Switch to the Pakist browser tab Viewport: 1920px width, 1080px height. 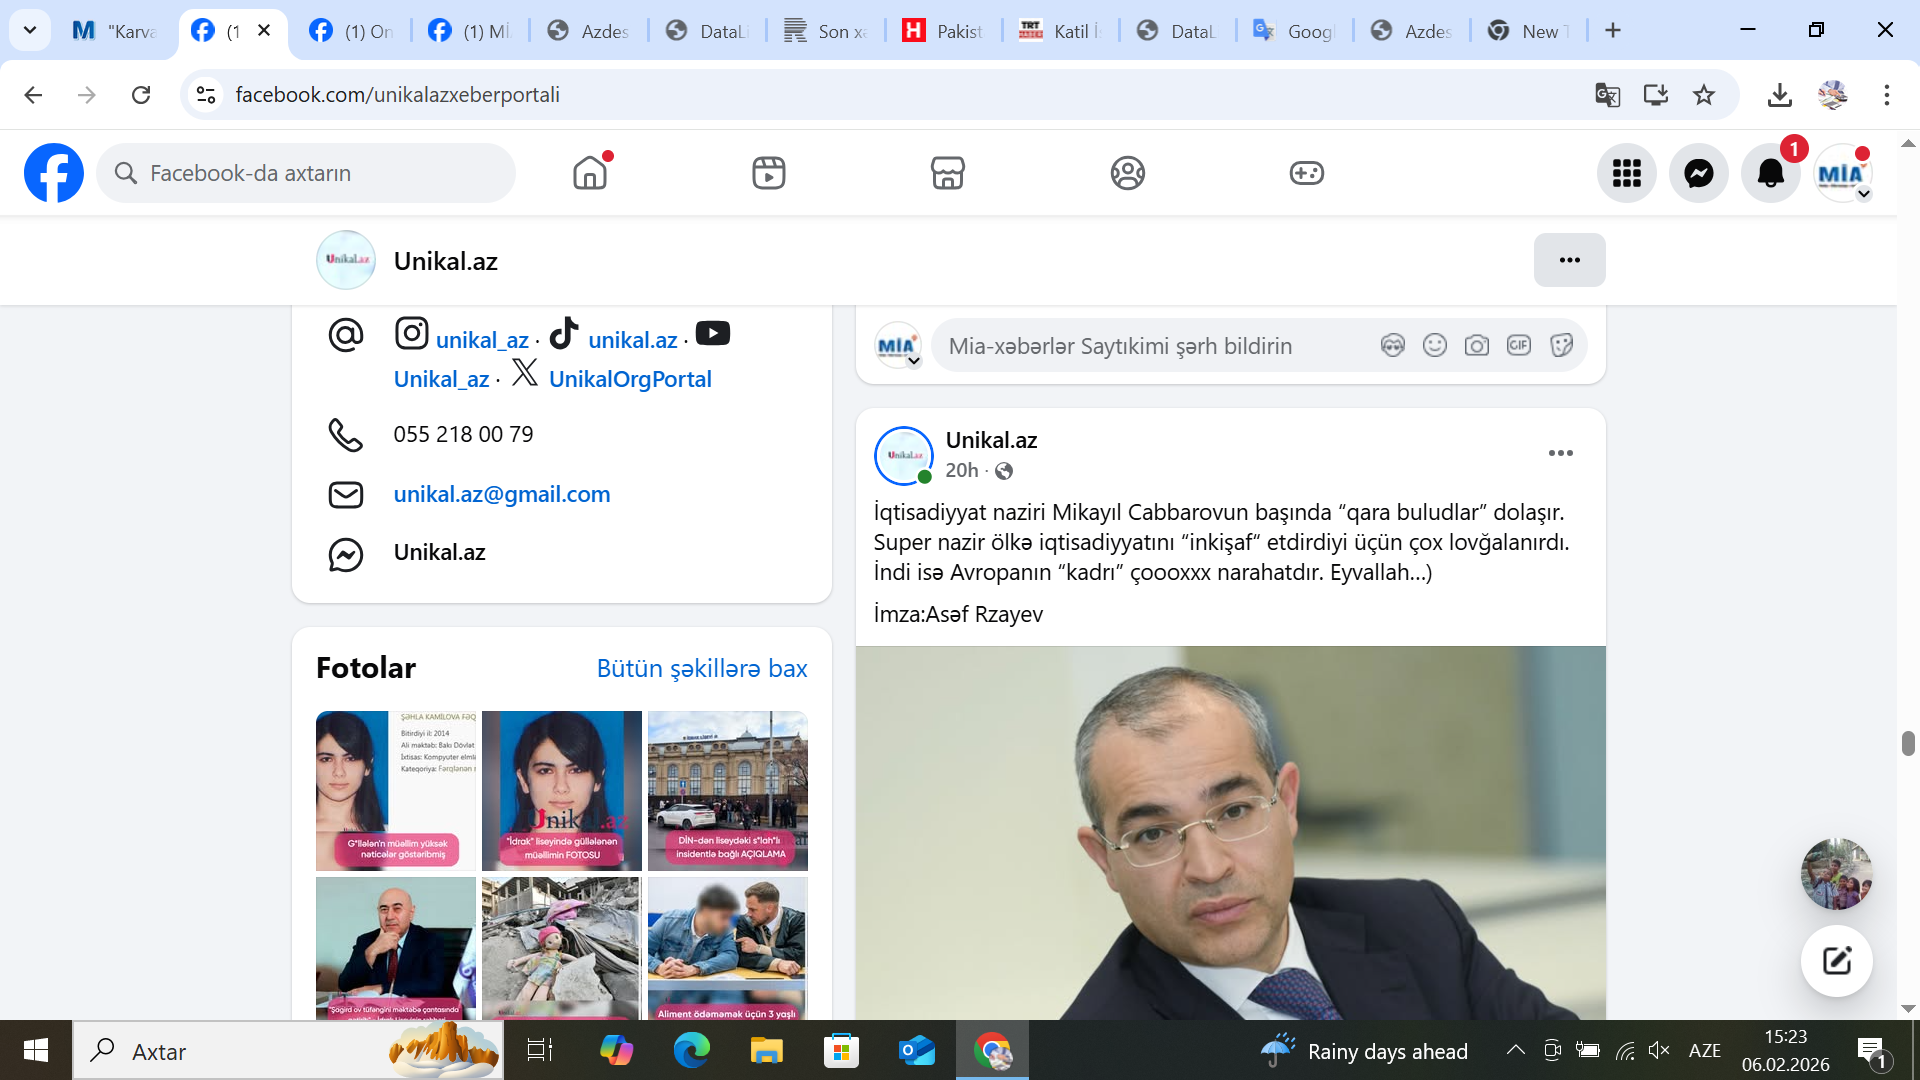coord(943,31)
